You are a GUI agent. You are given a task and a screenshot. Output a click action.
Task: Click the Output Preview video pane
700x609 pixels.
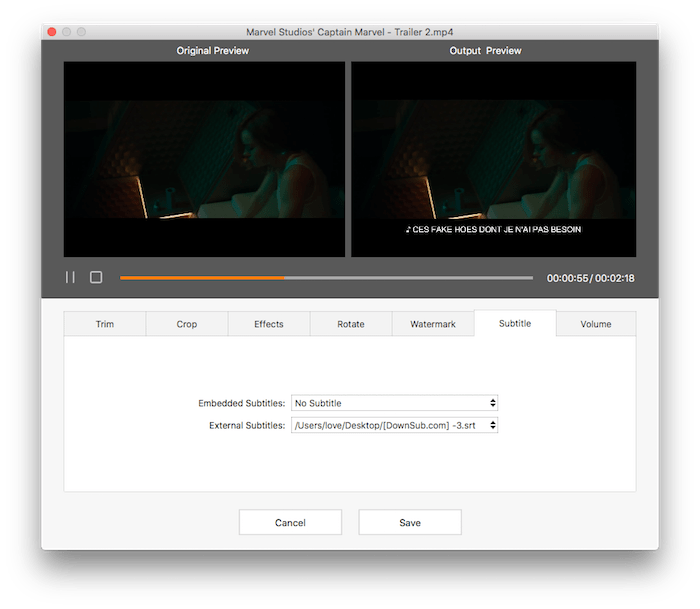point(493,159)
